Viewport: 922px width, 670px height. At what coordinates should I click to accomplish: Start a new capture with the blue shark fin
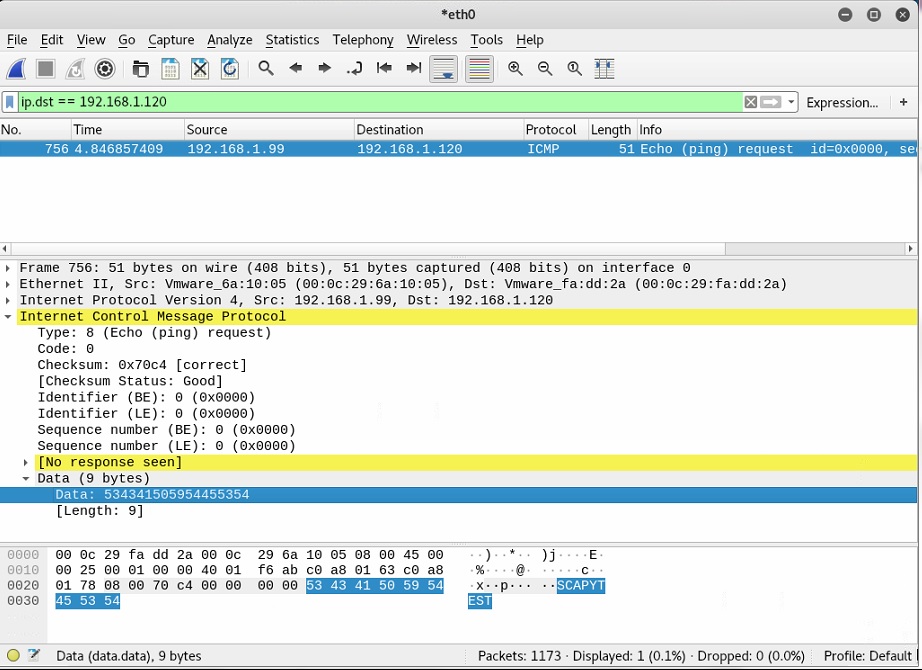pos(18,68)
